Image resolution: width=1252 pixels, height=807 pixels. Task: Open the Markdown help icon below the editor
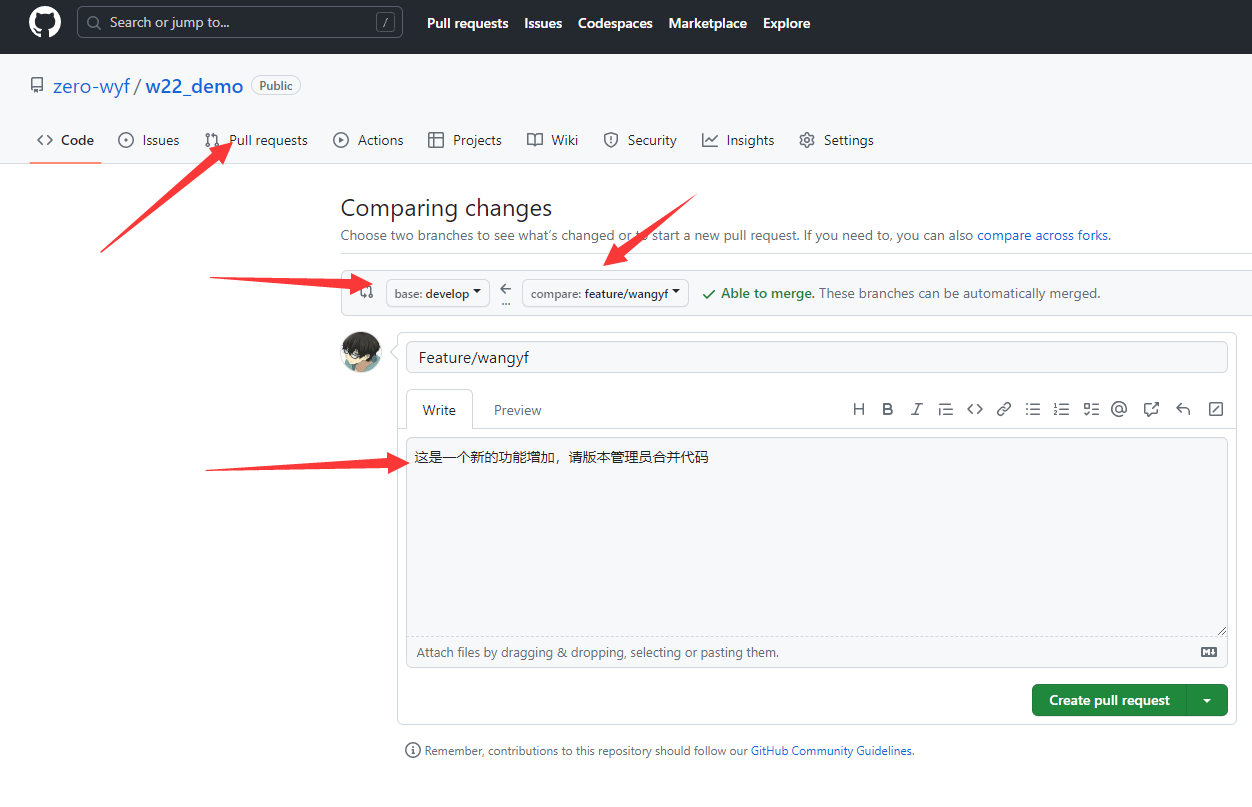[1209, 651]
